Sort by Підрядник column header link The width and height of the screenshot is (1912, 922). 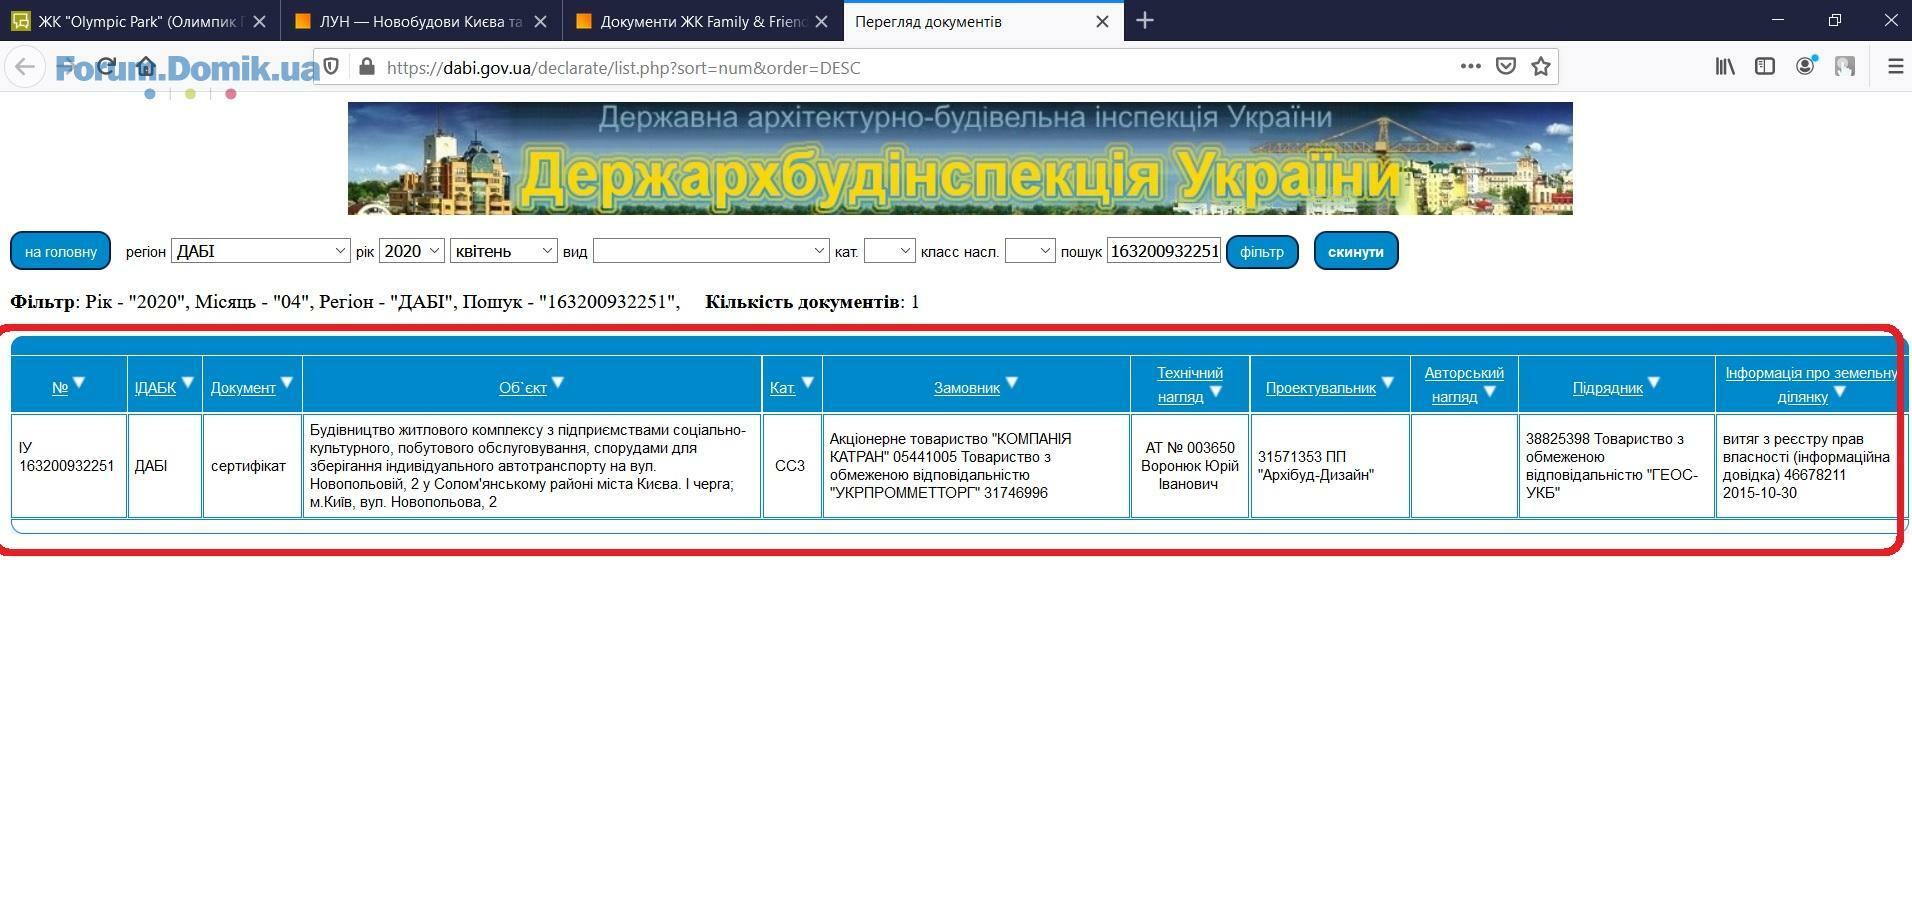coord(1608,388)
